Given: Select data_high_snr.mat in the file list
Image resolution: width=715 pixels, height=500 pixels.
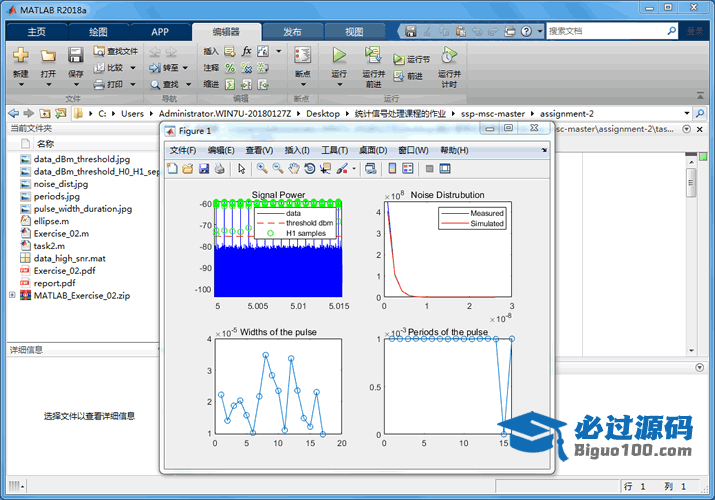Looking at the screenshot, I should point(69,258).
